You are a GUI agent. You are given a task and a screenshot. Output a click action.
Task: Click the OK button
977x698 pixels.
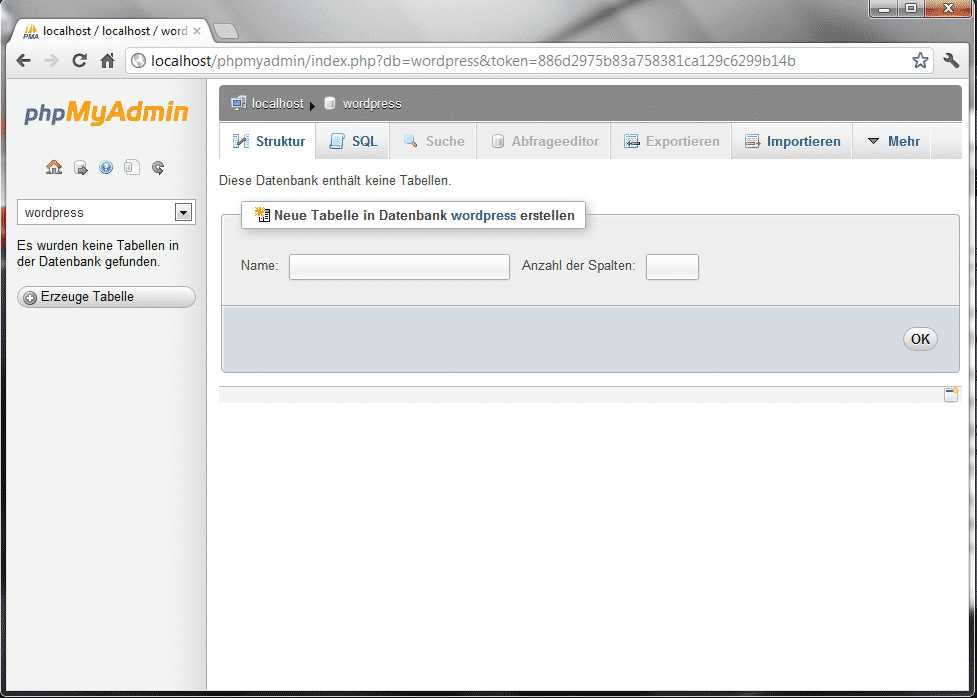click(920, 339)
